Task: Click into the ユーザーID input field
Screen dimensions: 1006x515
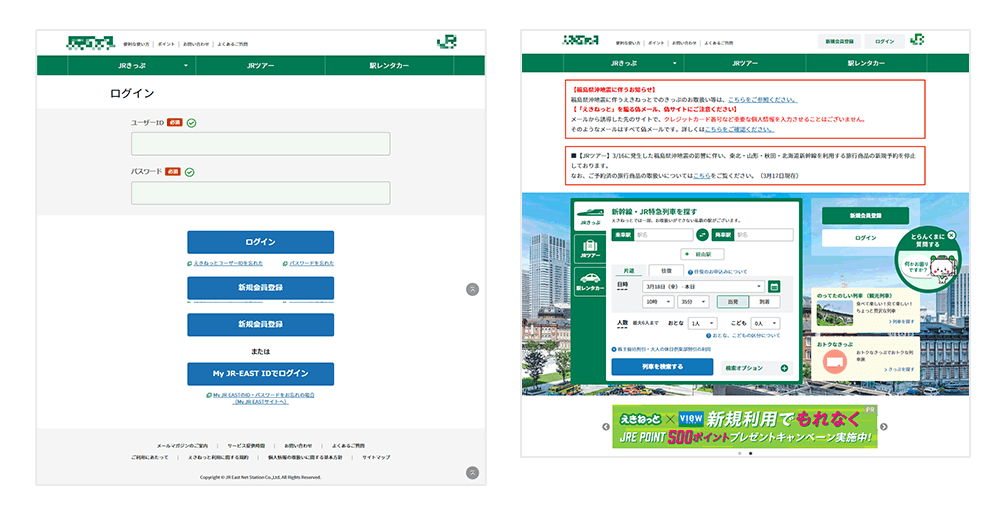Action: (x=260, y=144)
